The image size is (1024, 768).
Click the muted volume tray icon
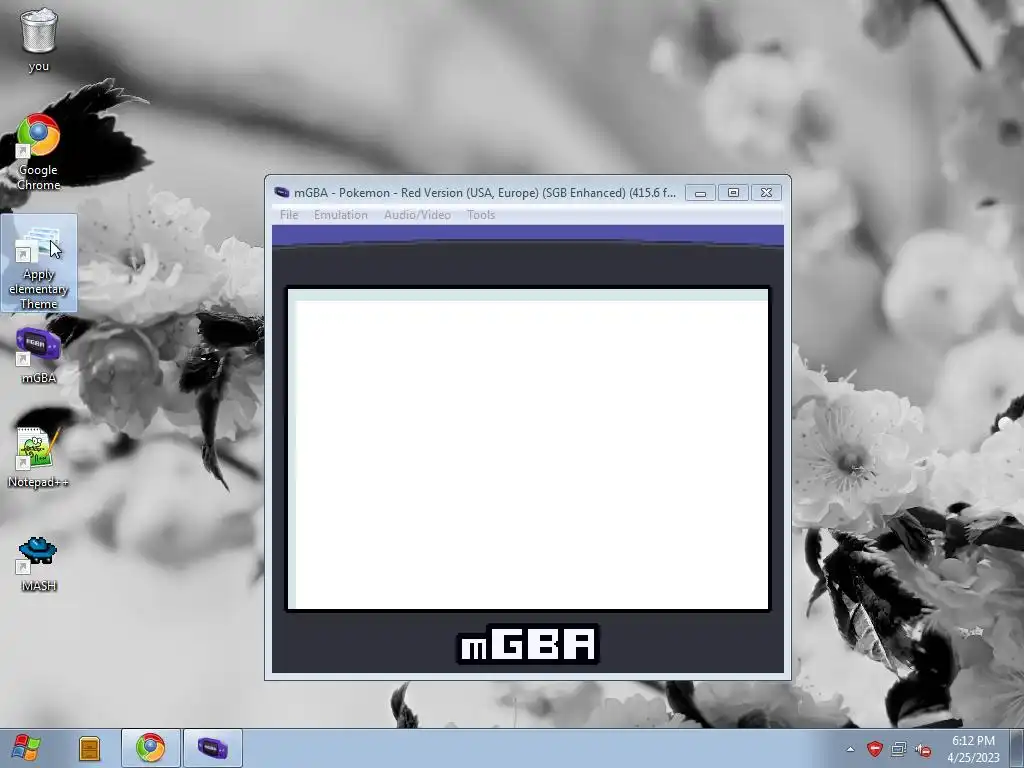pyautogui.click(x=923, y=750)
